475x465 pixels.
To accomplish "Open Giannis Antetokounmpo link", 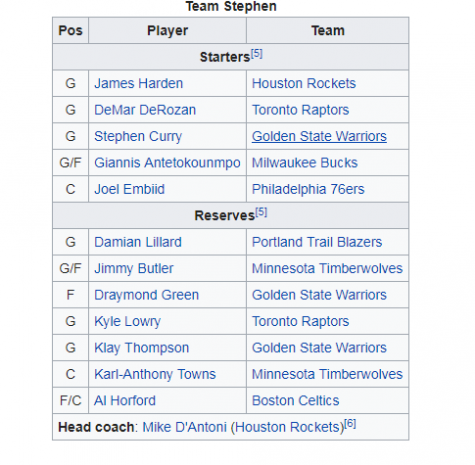I will (167, 163).
